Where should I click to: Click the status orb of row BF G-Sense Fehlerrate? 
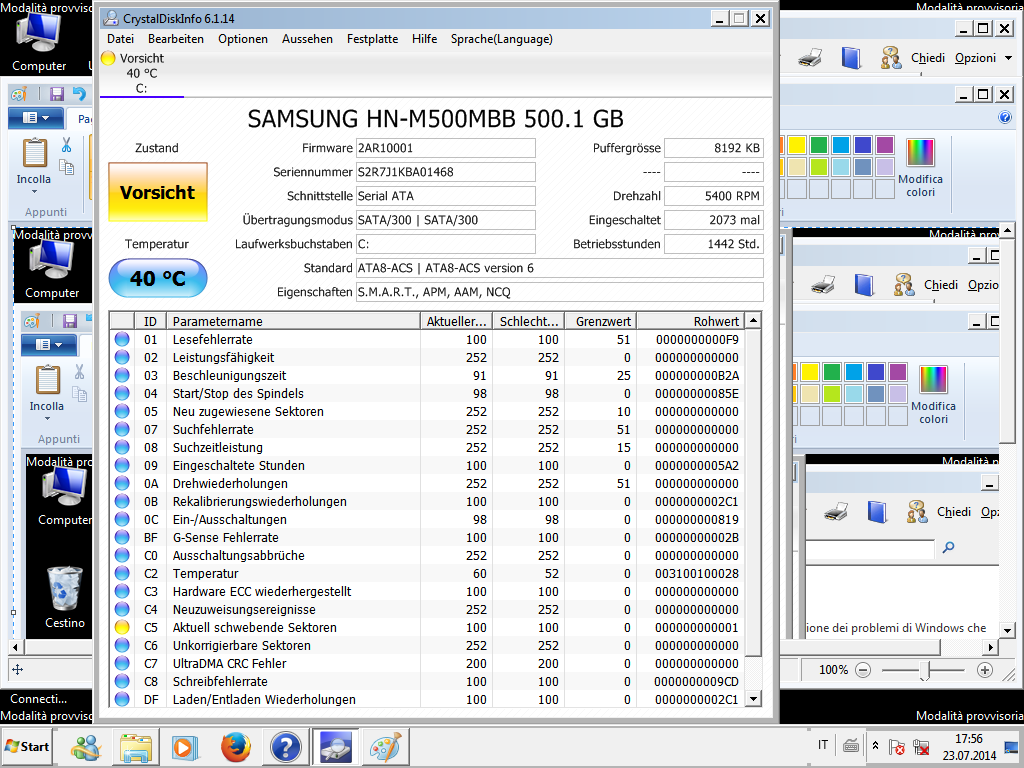click(x=121, y=537)
